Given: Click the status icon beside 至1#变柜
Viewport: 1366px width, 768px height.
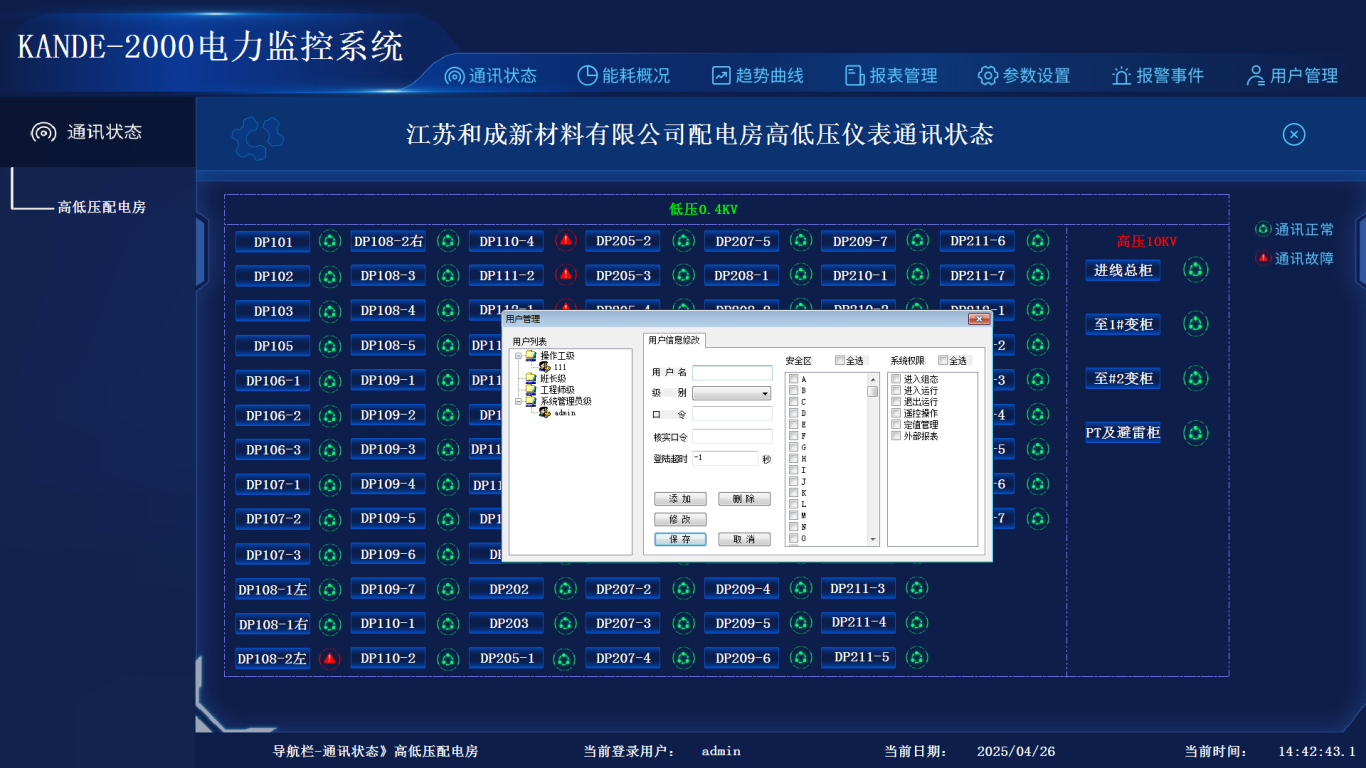Looking at the screenshot, I should click(x=1196, y=323).
